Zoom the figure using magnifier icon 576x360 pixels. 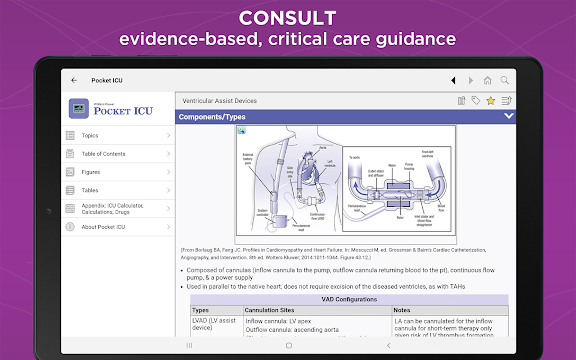pos(241,130)
